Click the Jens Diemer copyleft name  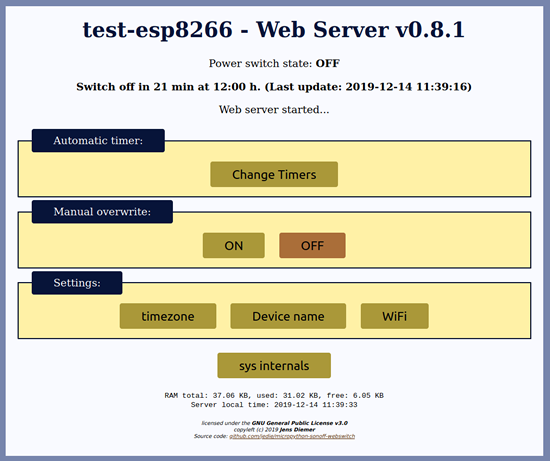click(x=297, y=429)
